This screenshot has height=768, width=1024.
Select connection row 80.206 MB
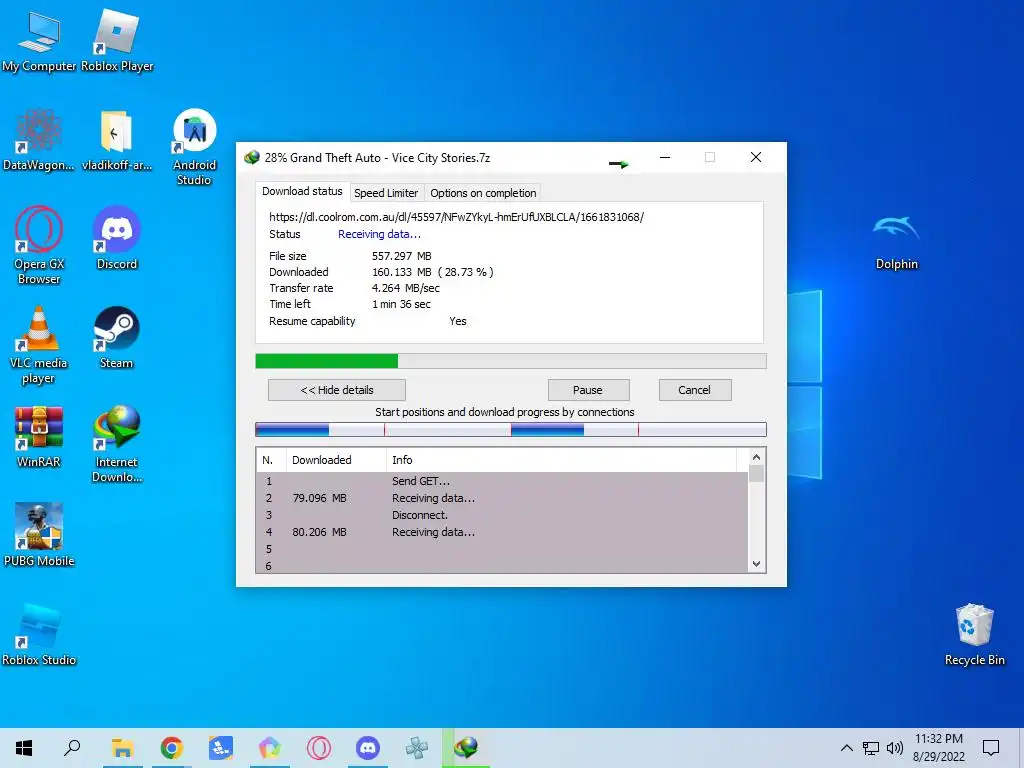[x=502, y=532]
